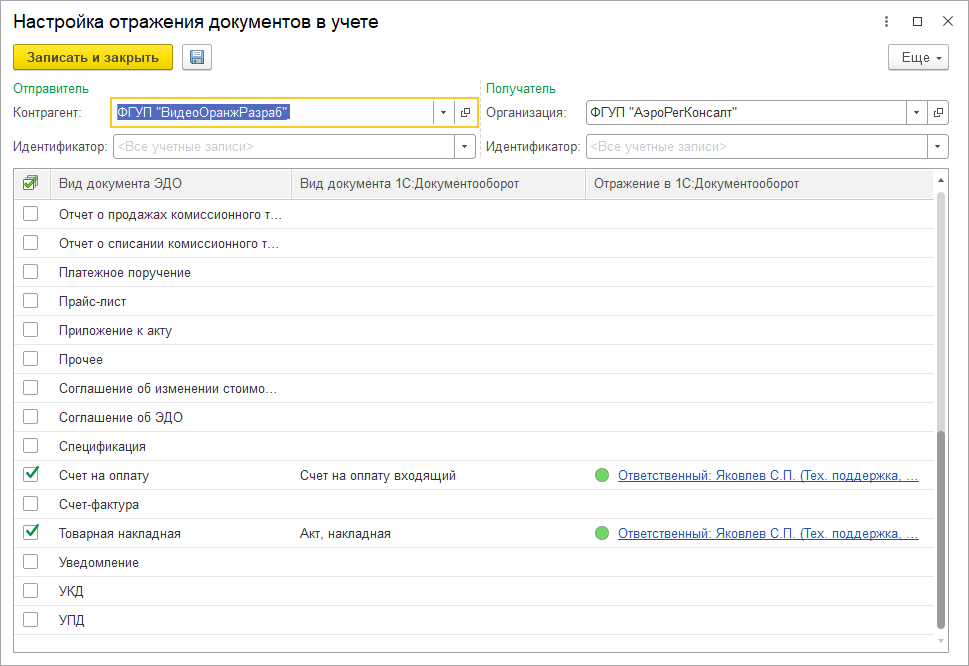Open the three-dot window menu icon
969x666 pixels.
(x=886, y=21)
